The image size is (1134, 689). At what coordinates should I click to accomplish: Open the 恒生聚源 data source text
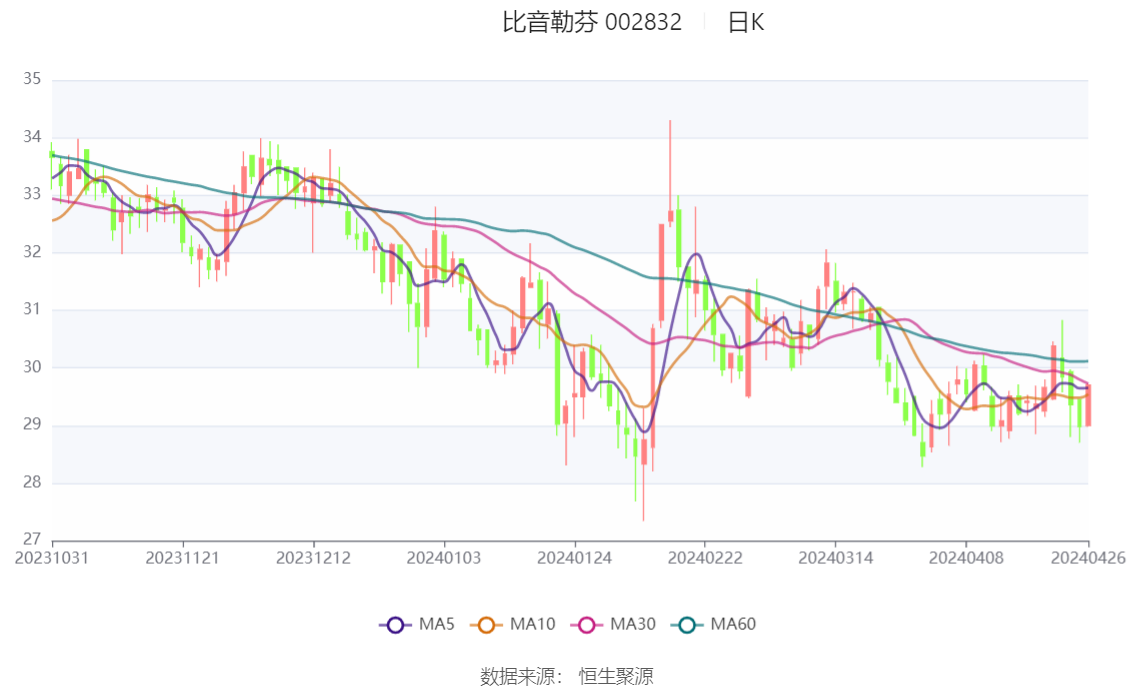616,677
